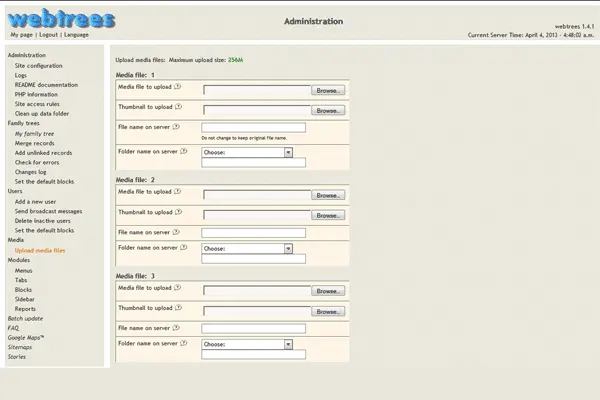Select Merge records in sidebar
The image size is (600, 400).
[x=36, y=144]
